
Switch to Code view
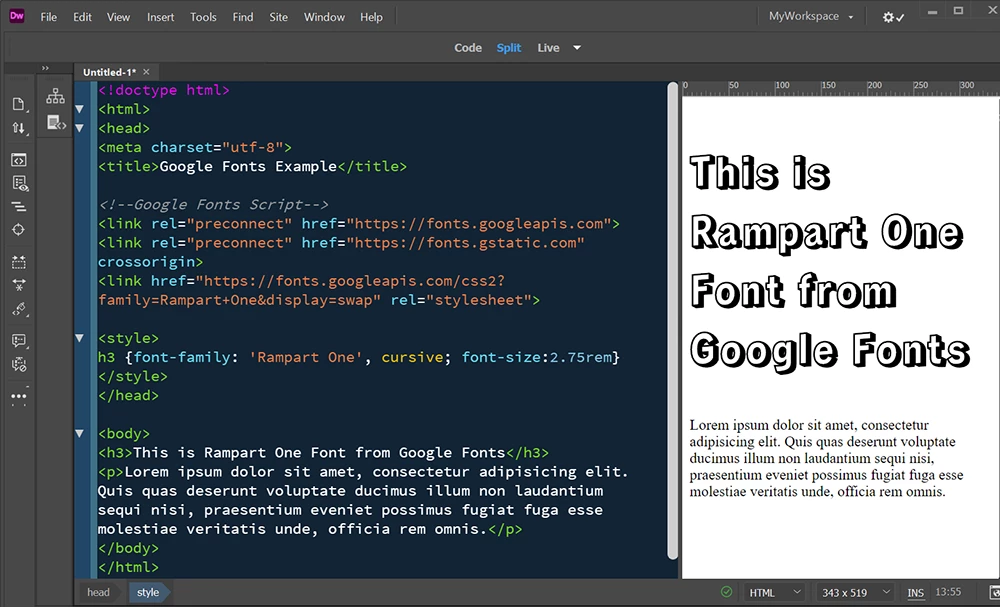point(467,48)
